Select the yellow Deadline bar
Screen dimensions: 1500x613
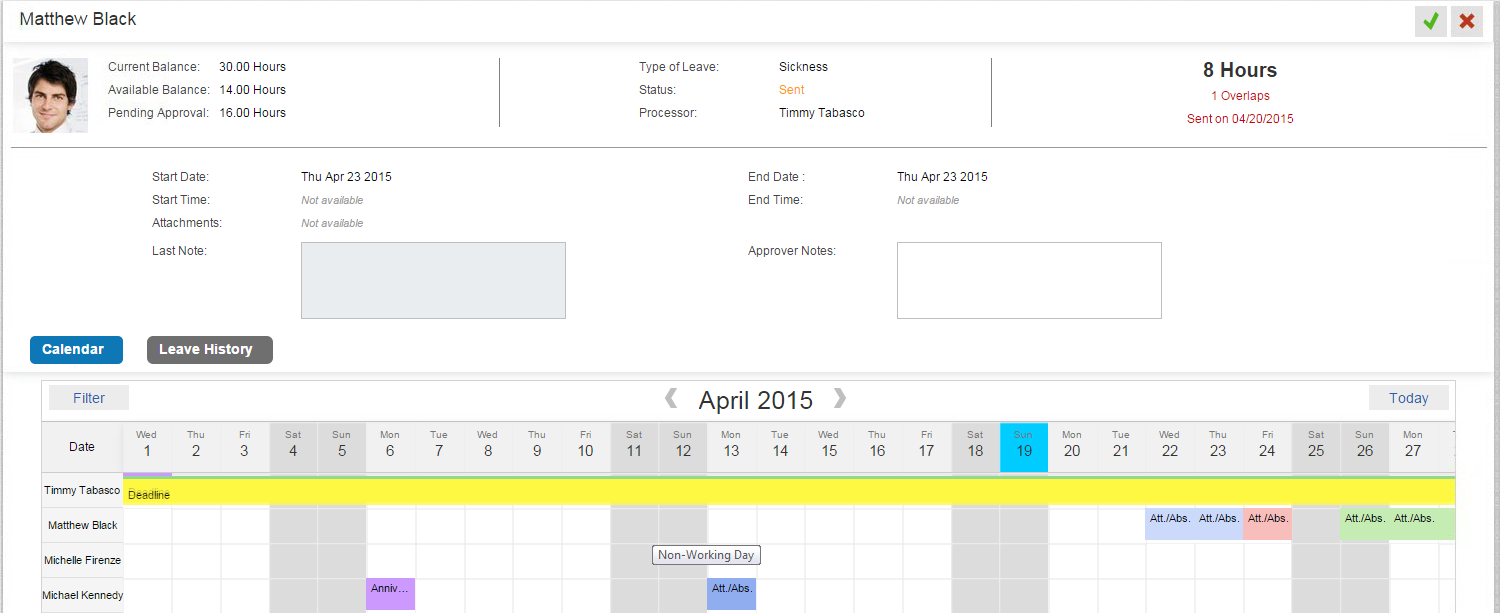(x=789, y=492)
